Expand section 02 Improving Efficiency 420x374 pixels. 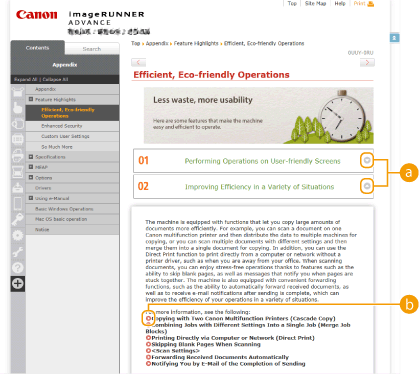pyautogui.click(x=367, y=186)
